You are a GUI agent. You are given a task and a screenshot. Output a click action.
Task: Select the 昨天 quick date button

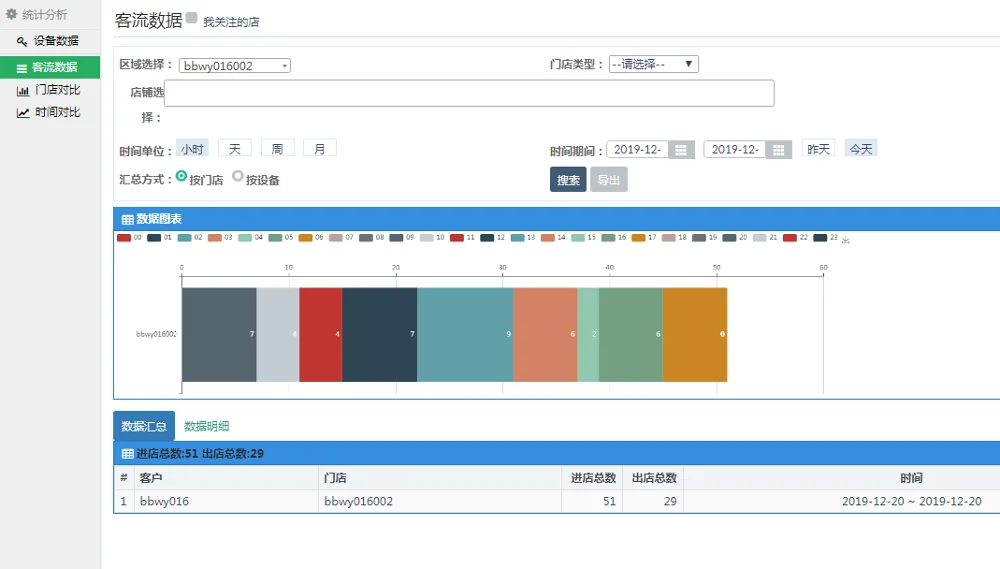tap(818, 148)
